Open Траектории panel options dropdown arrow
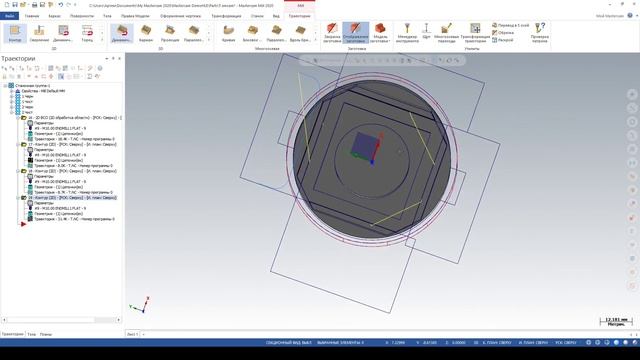 coord(107,59)
